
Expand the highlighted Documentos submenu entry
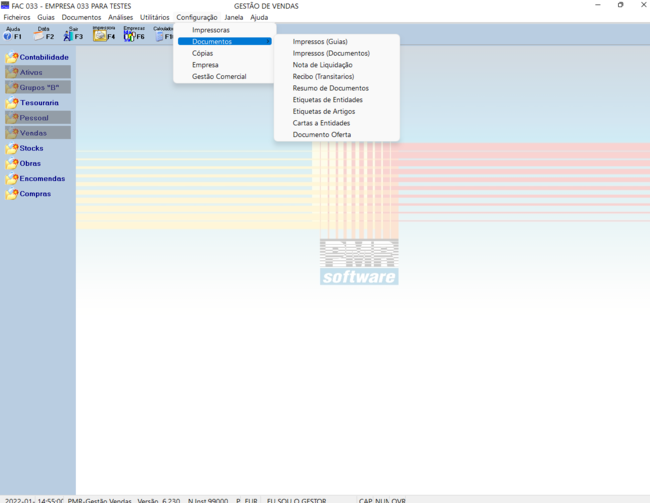(x=225, y=41)
